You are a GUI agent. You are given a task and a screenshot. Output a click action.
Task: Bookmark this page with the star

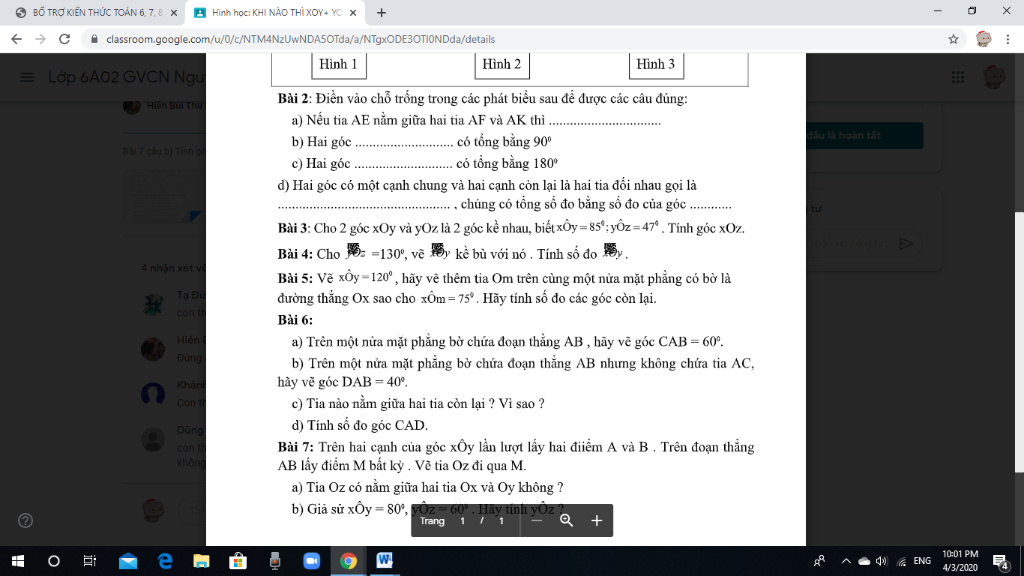pos(953,39)
